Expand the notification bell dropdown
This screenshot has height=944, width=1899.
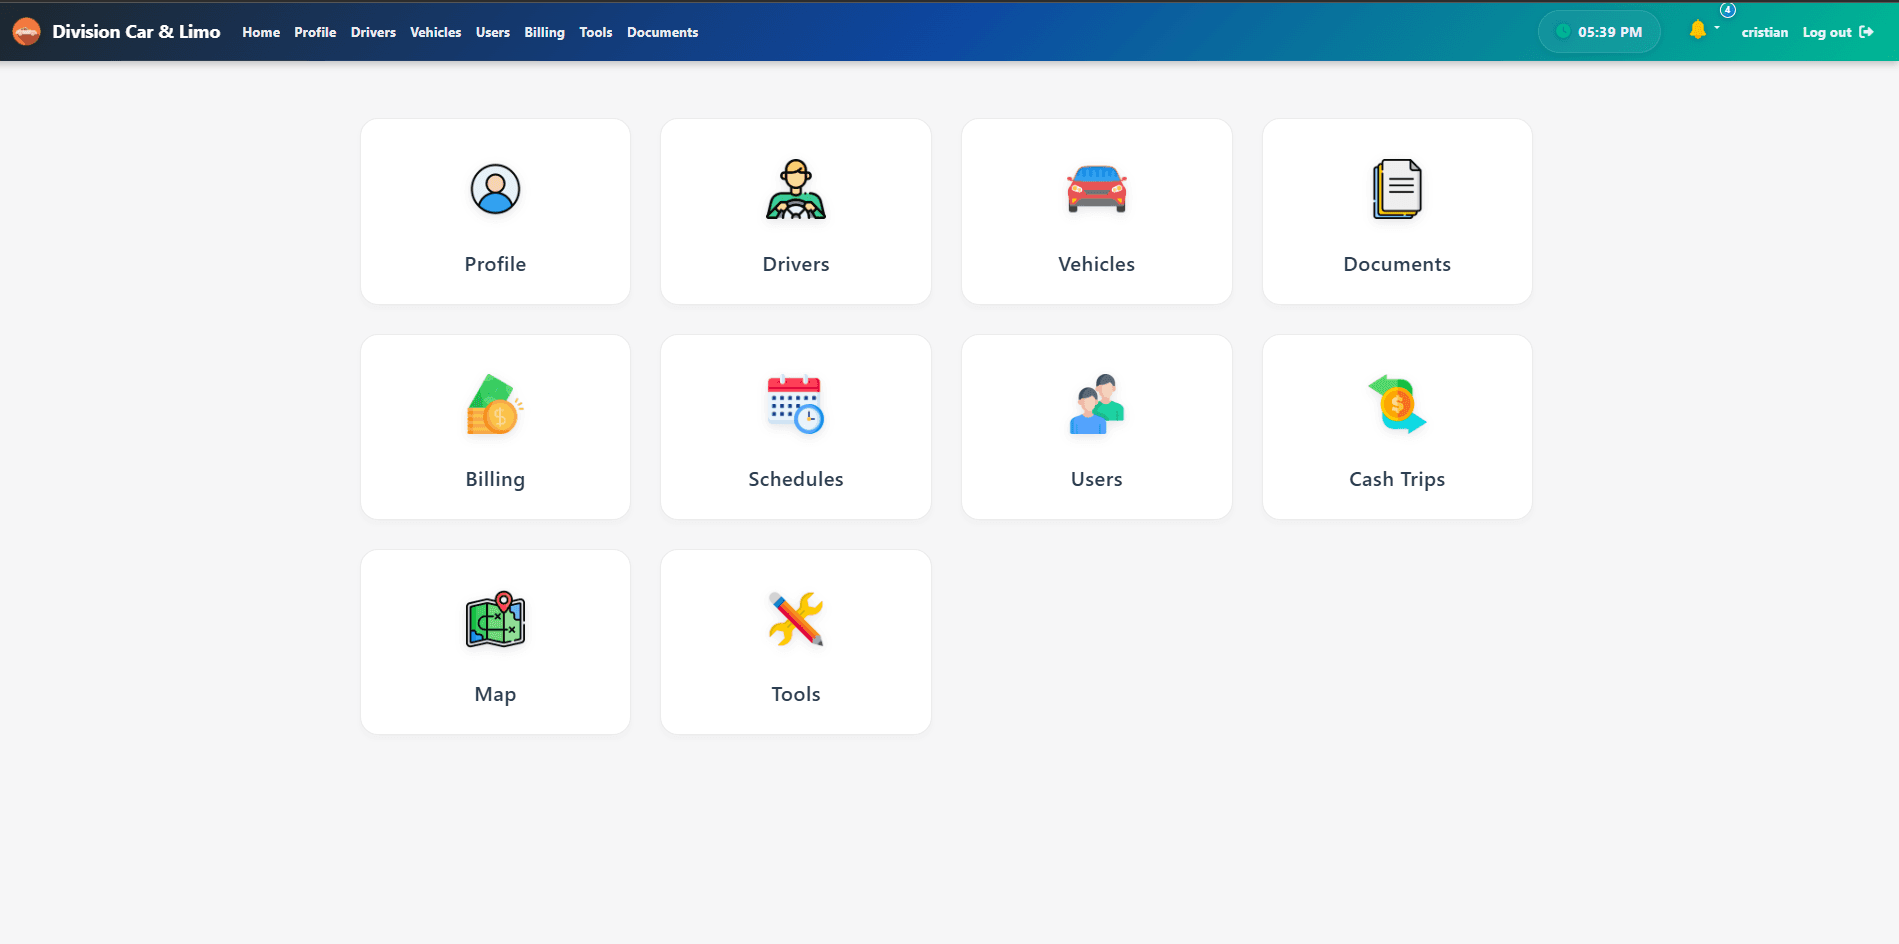pyautogui.click(x=1703, y=30)
